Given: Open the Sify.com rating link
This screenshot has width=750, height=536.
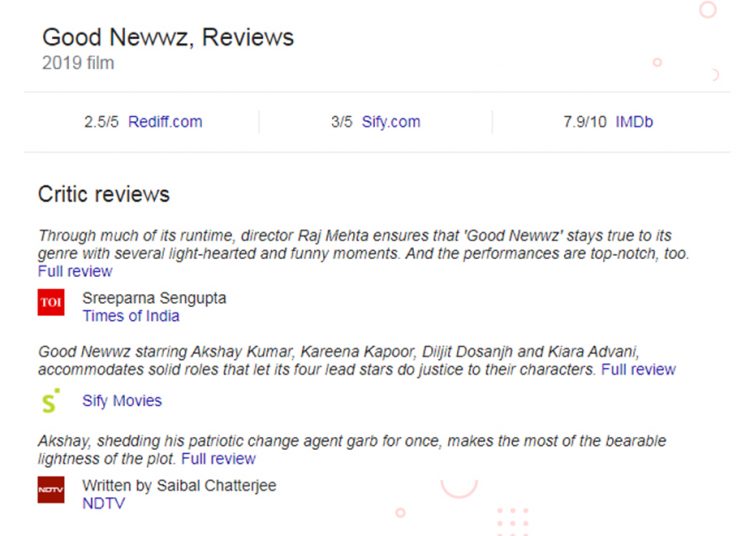Looking at the screenshot, I should (x=389, y=122).
